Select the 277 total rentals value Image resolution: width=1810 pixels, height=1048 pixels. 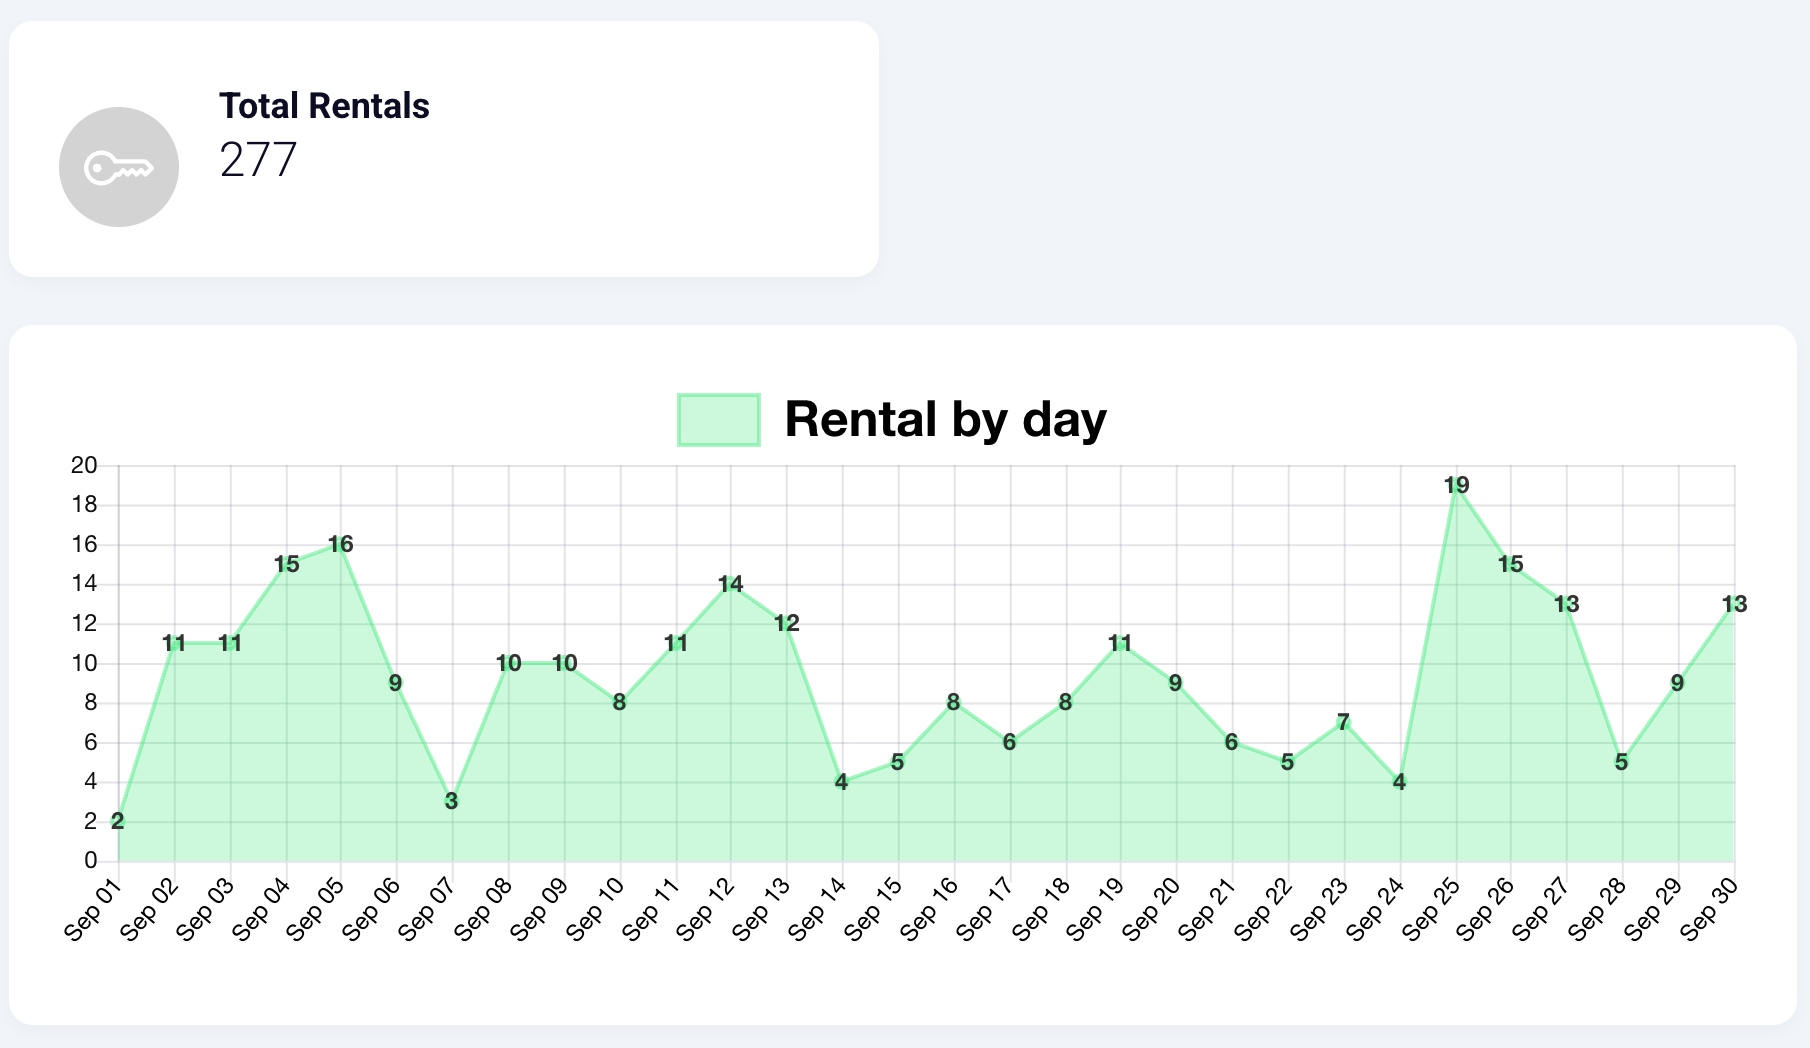pyautogui.click(x=258, y=160)
